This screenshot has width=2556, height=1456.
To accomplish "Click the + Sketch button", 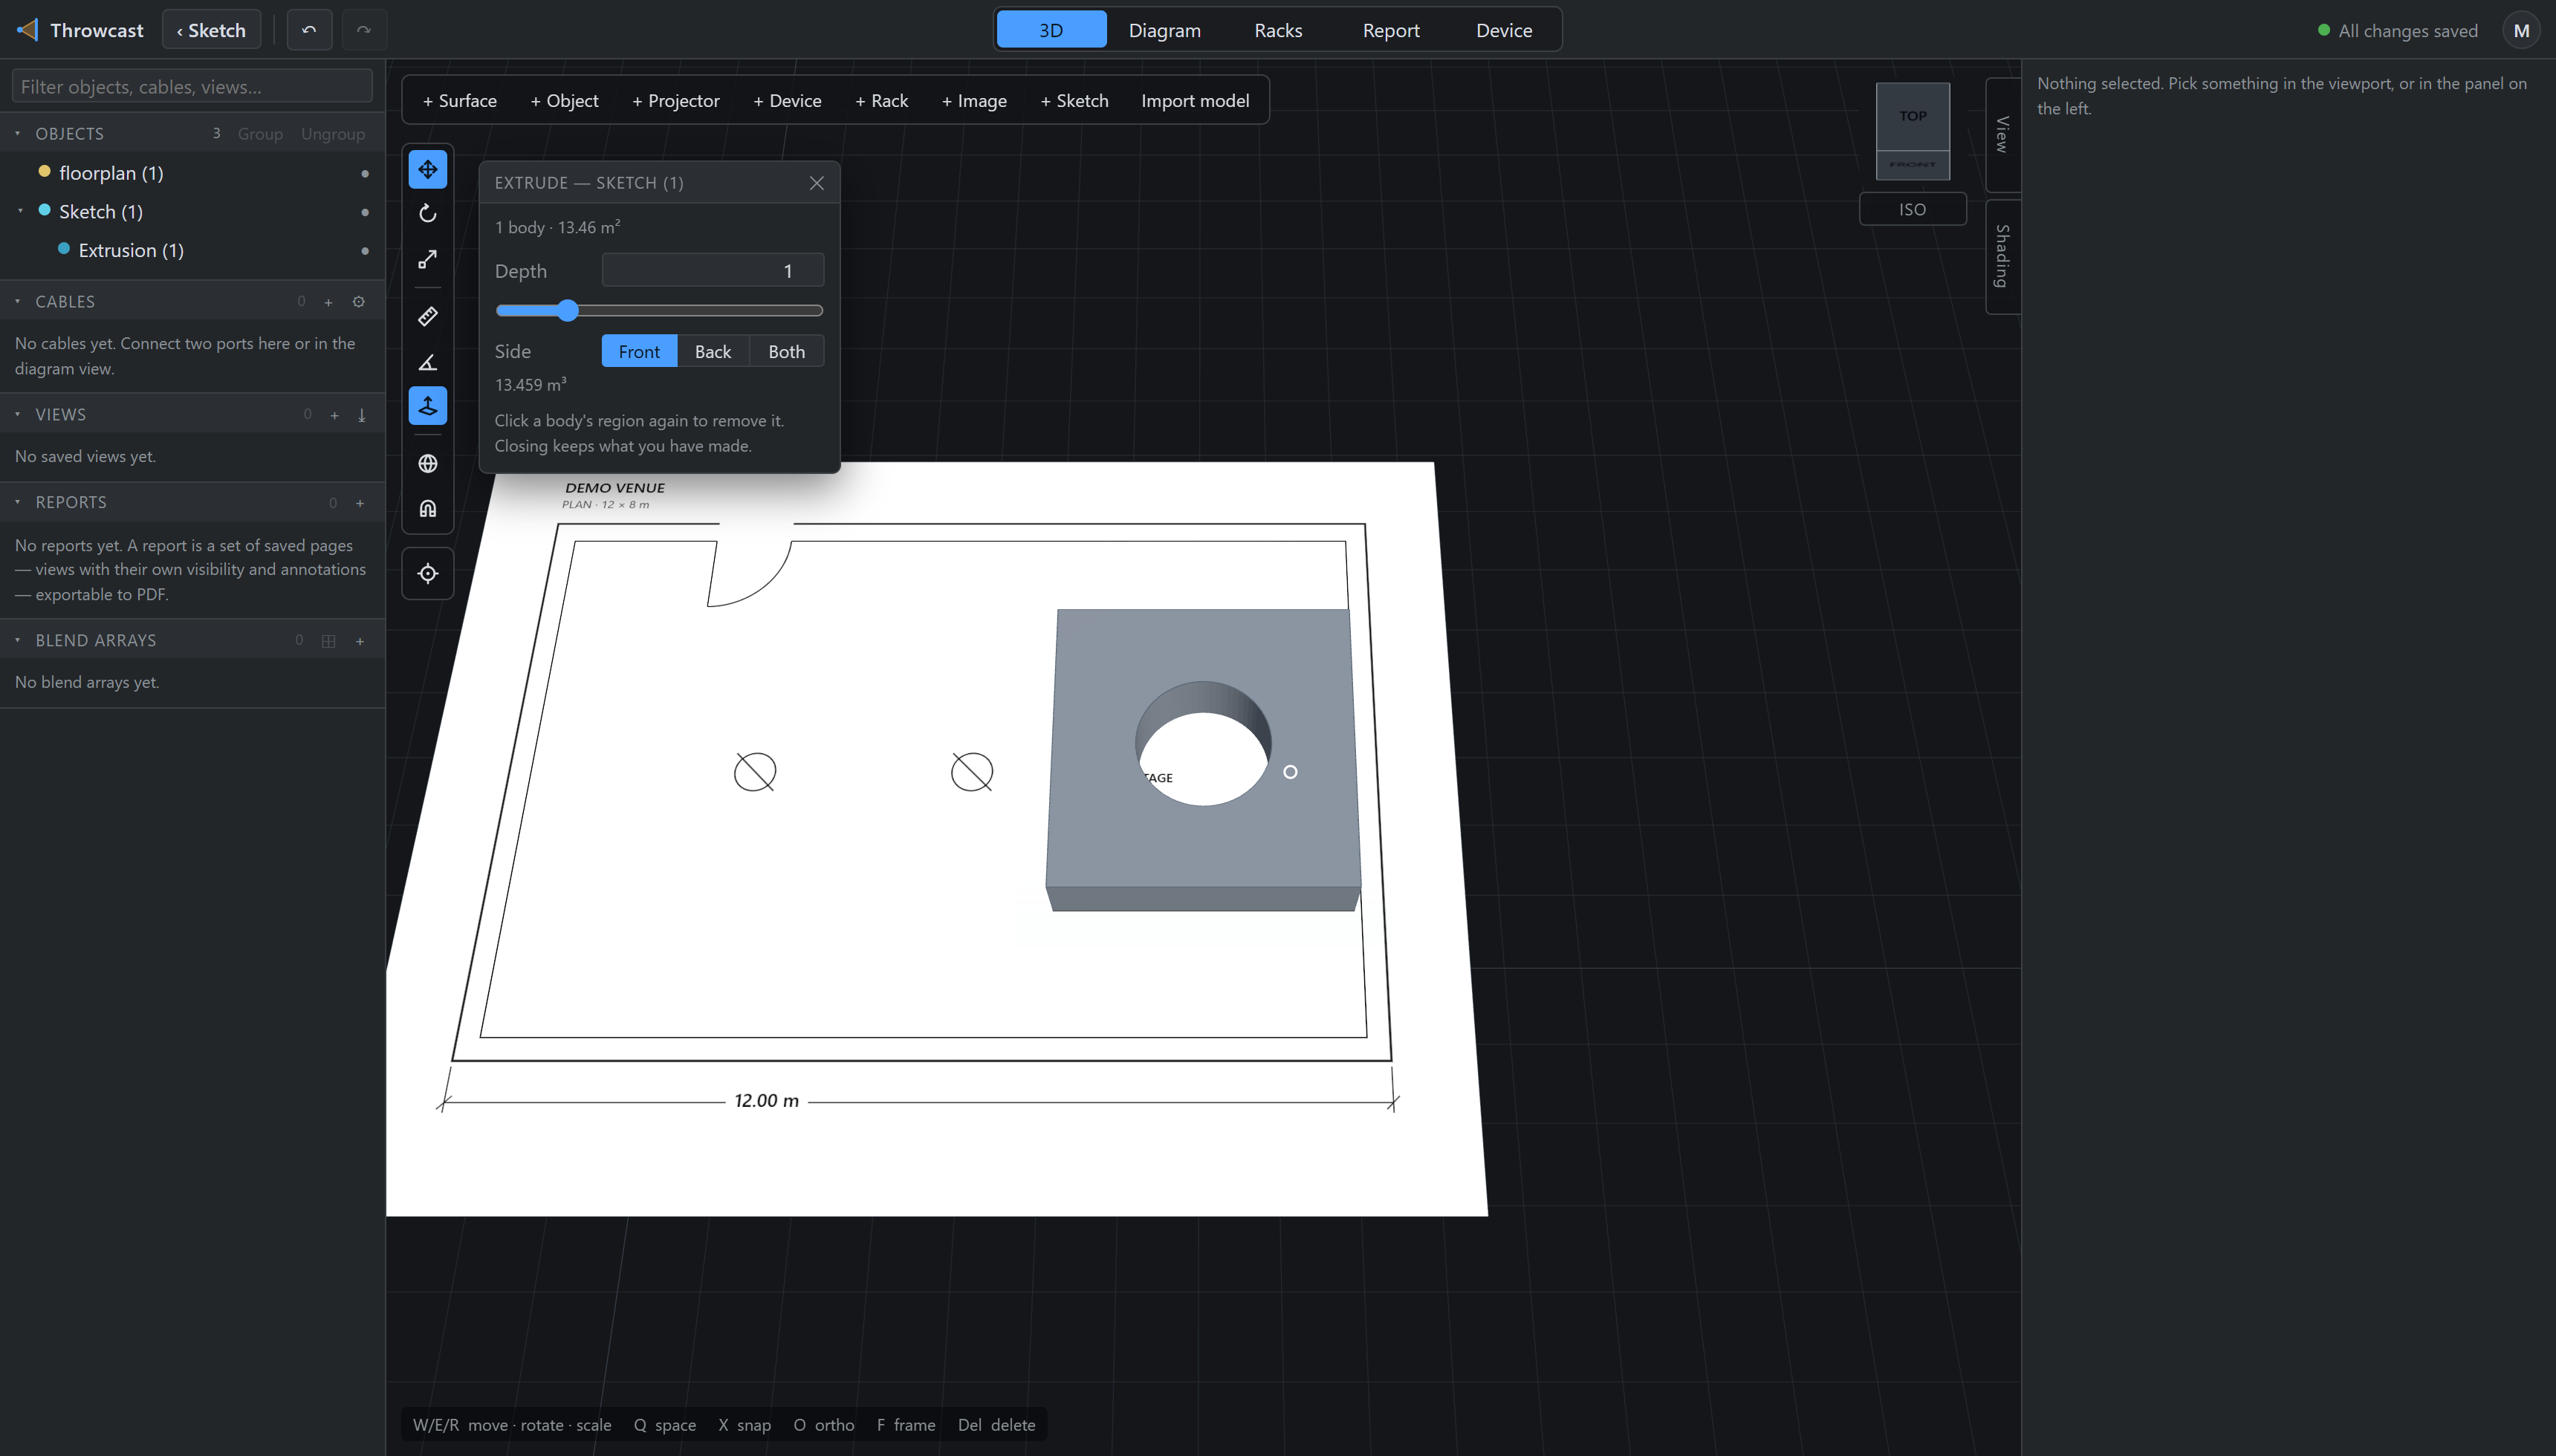I will tap(1074, 101).
